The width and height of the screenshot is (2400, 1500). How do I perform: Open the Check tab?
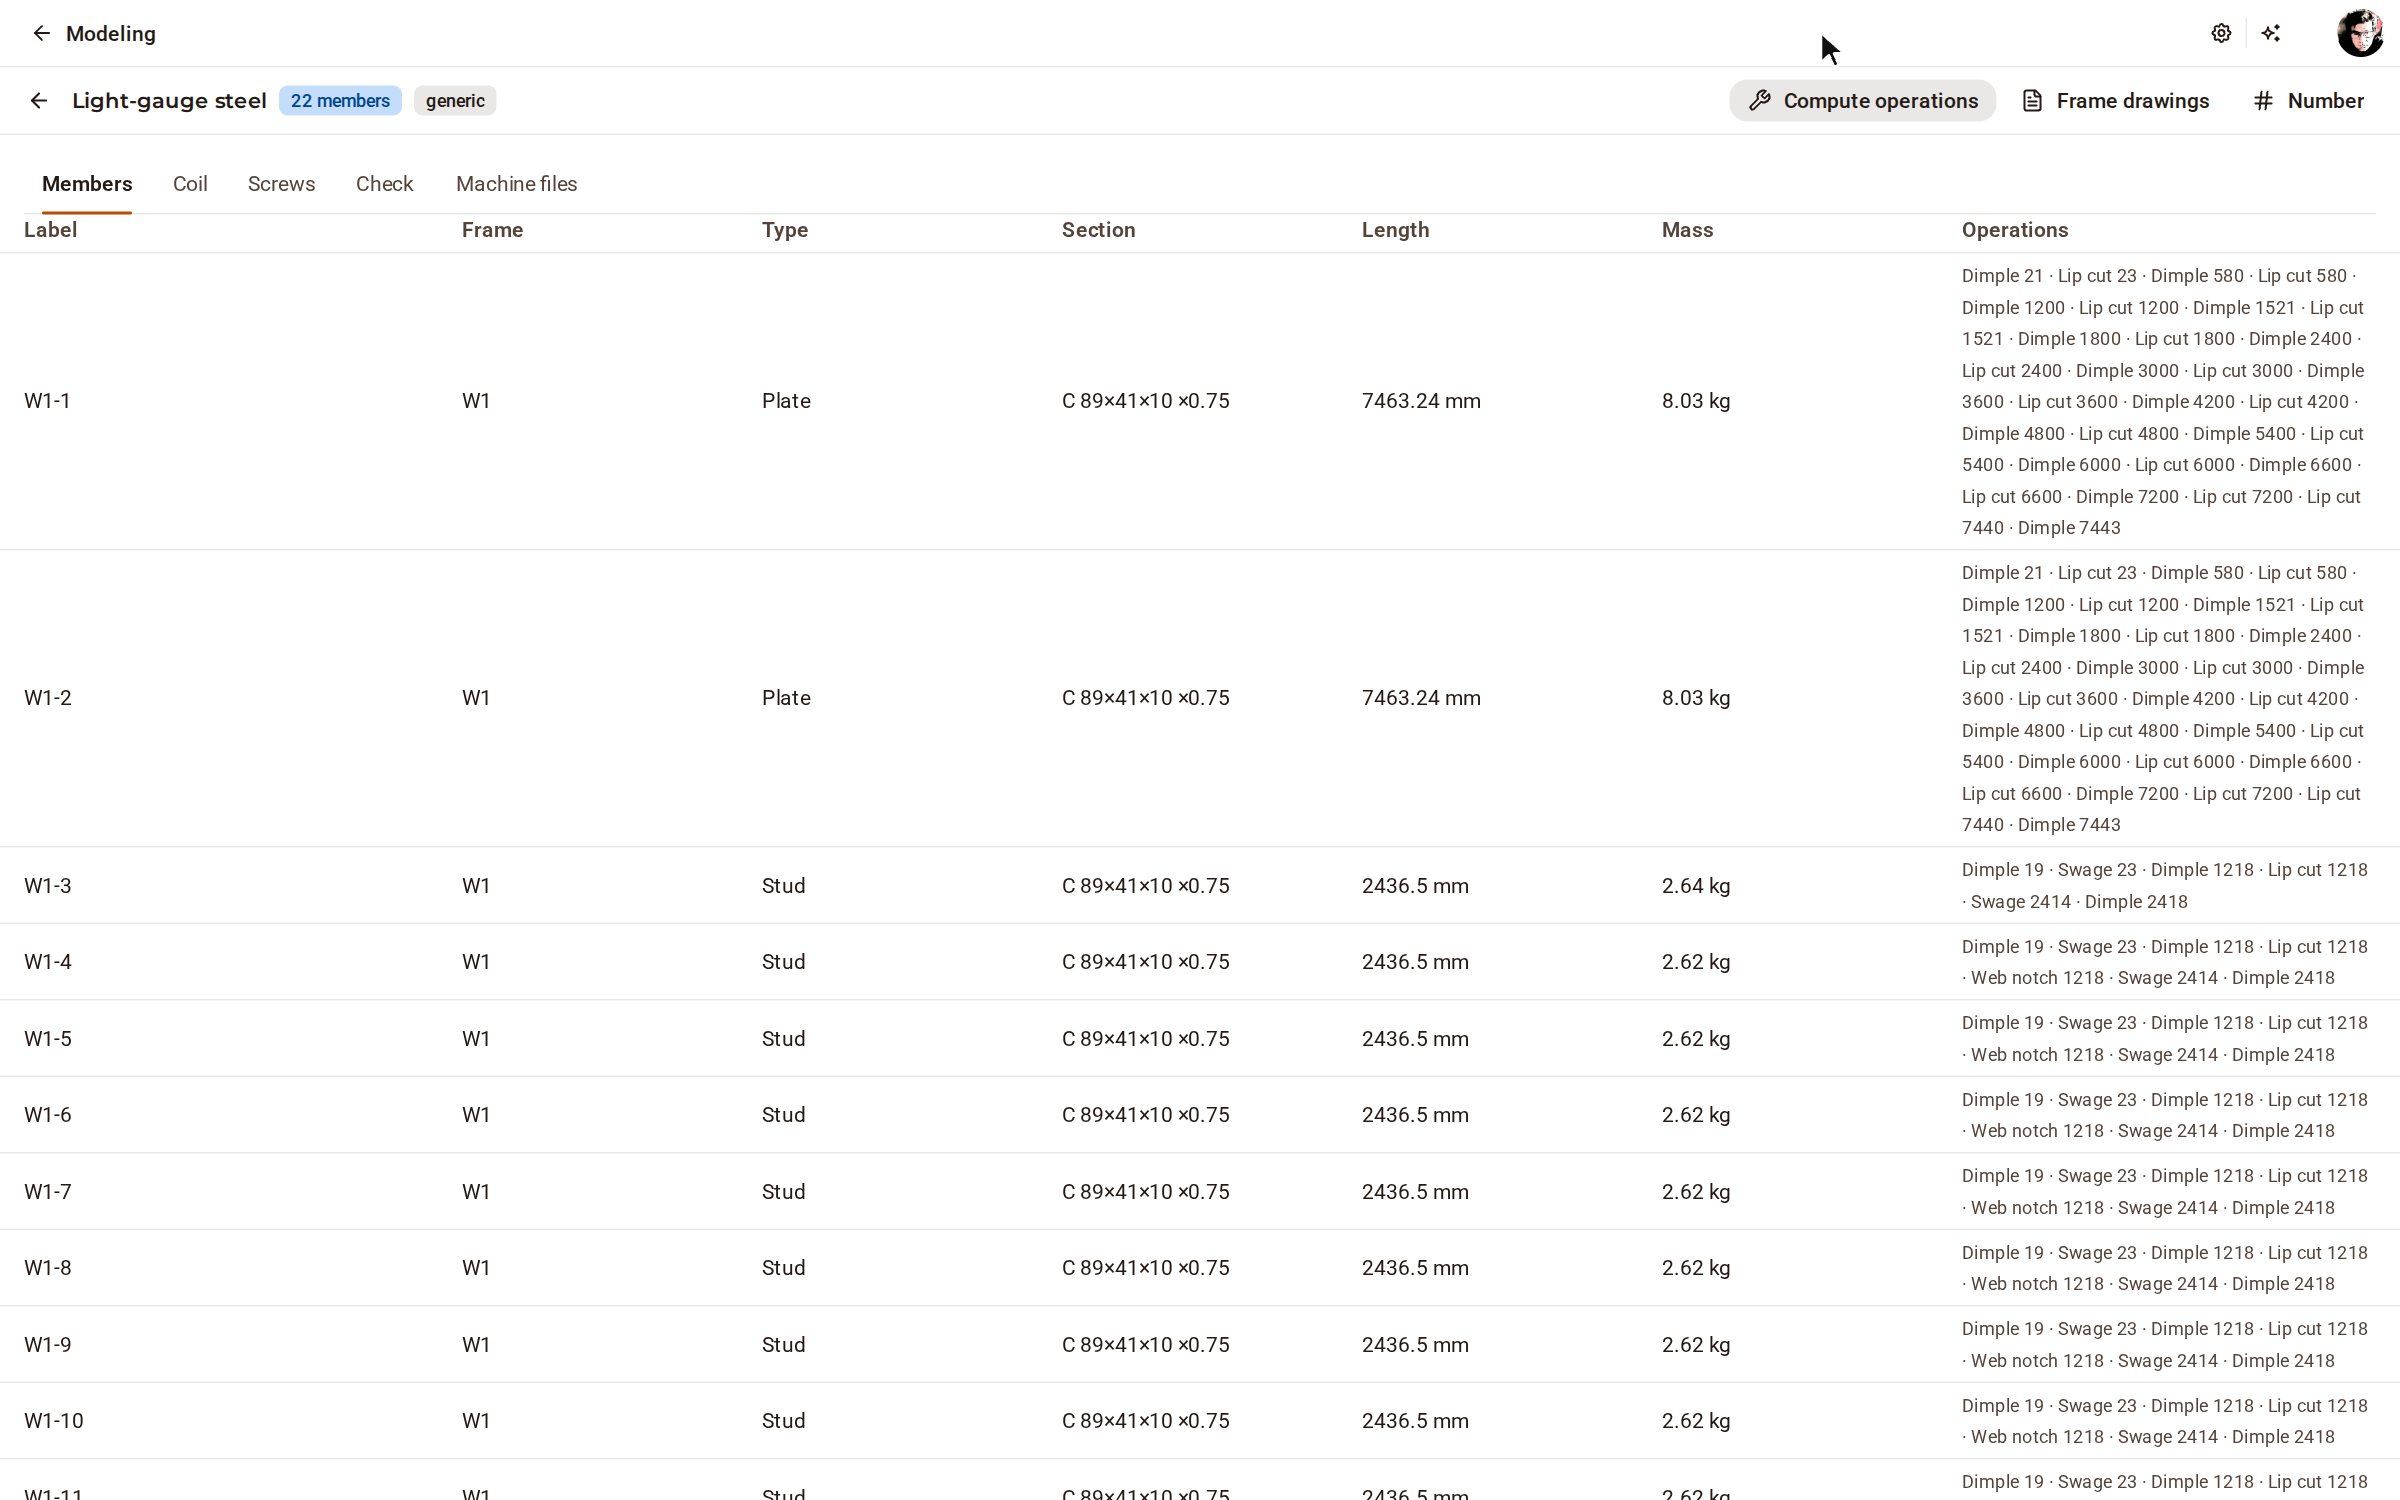(384, 184)
